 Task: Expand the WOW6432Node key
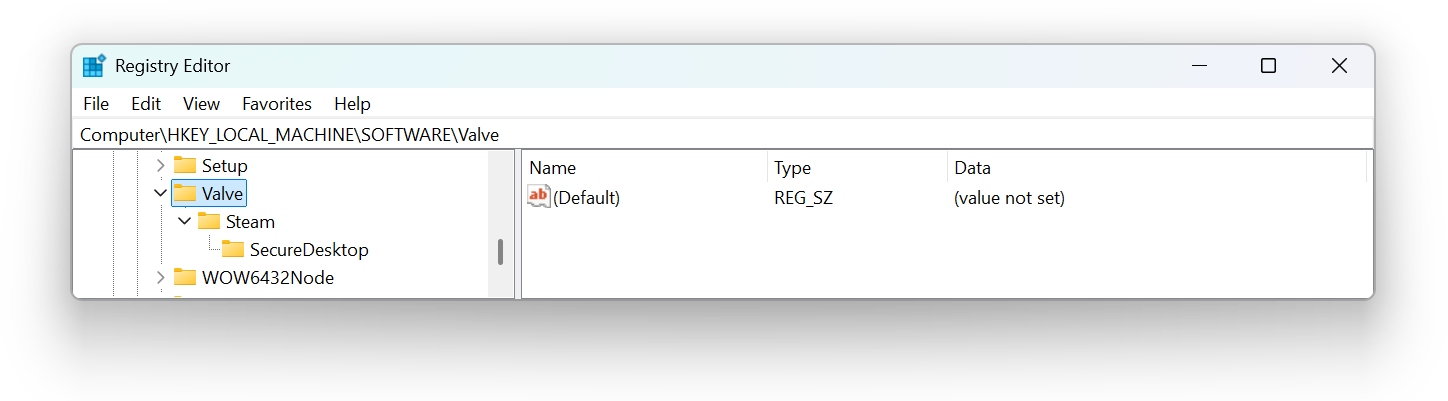pyautogui.click(x=160, y=277)
